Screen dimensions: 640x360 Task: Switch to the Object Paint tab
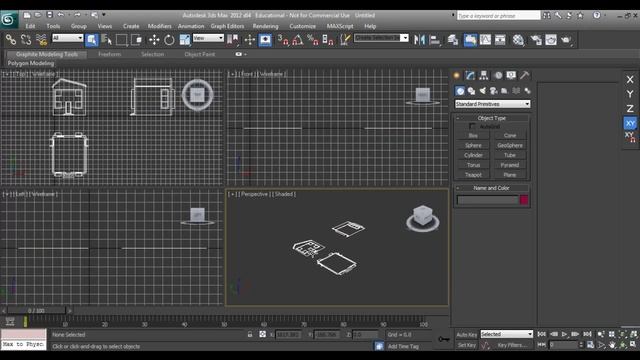[200, 54]
